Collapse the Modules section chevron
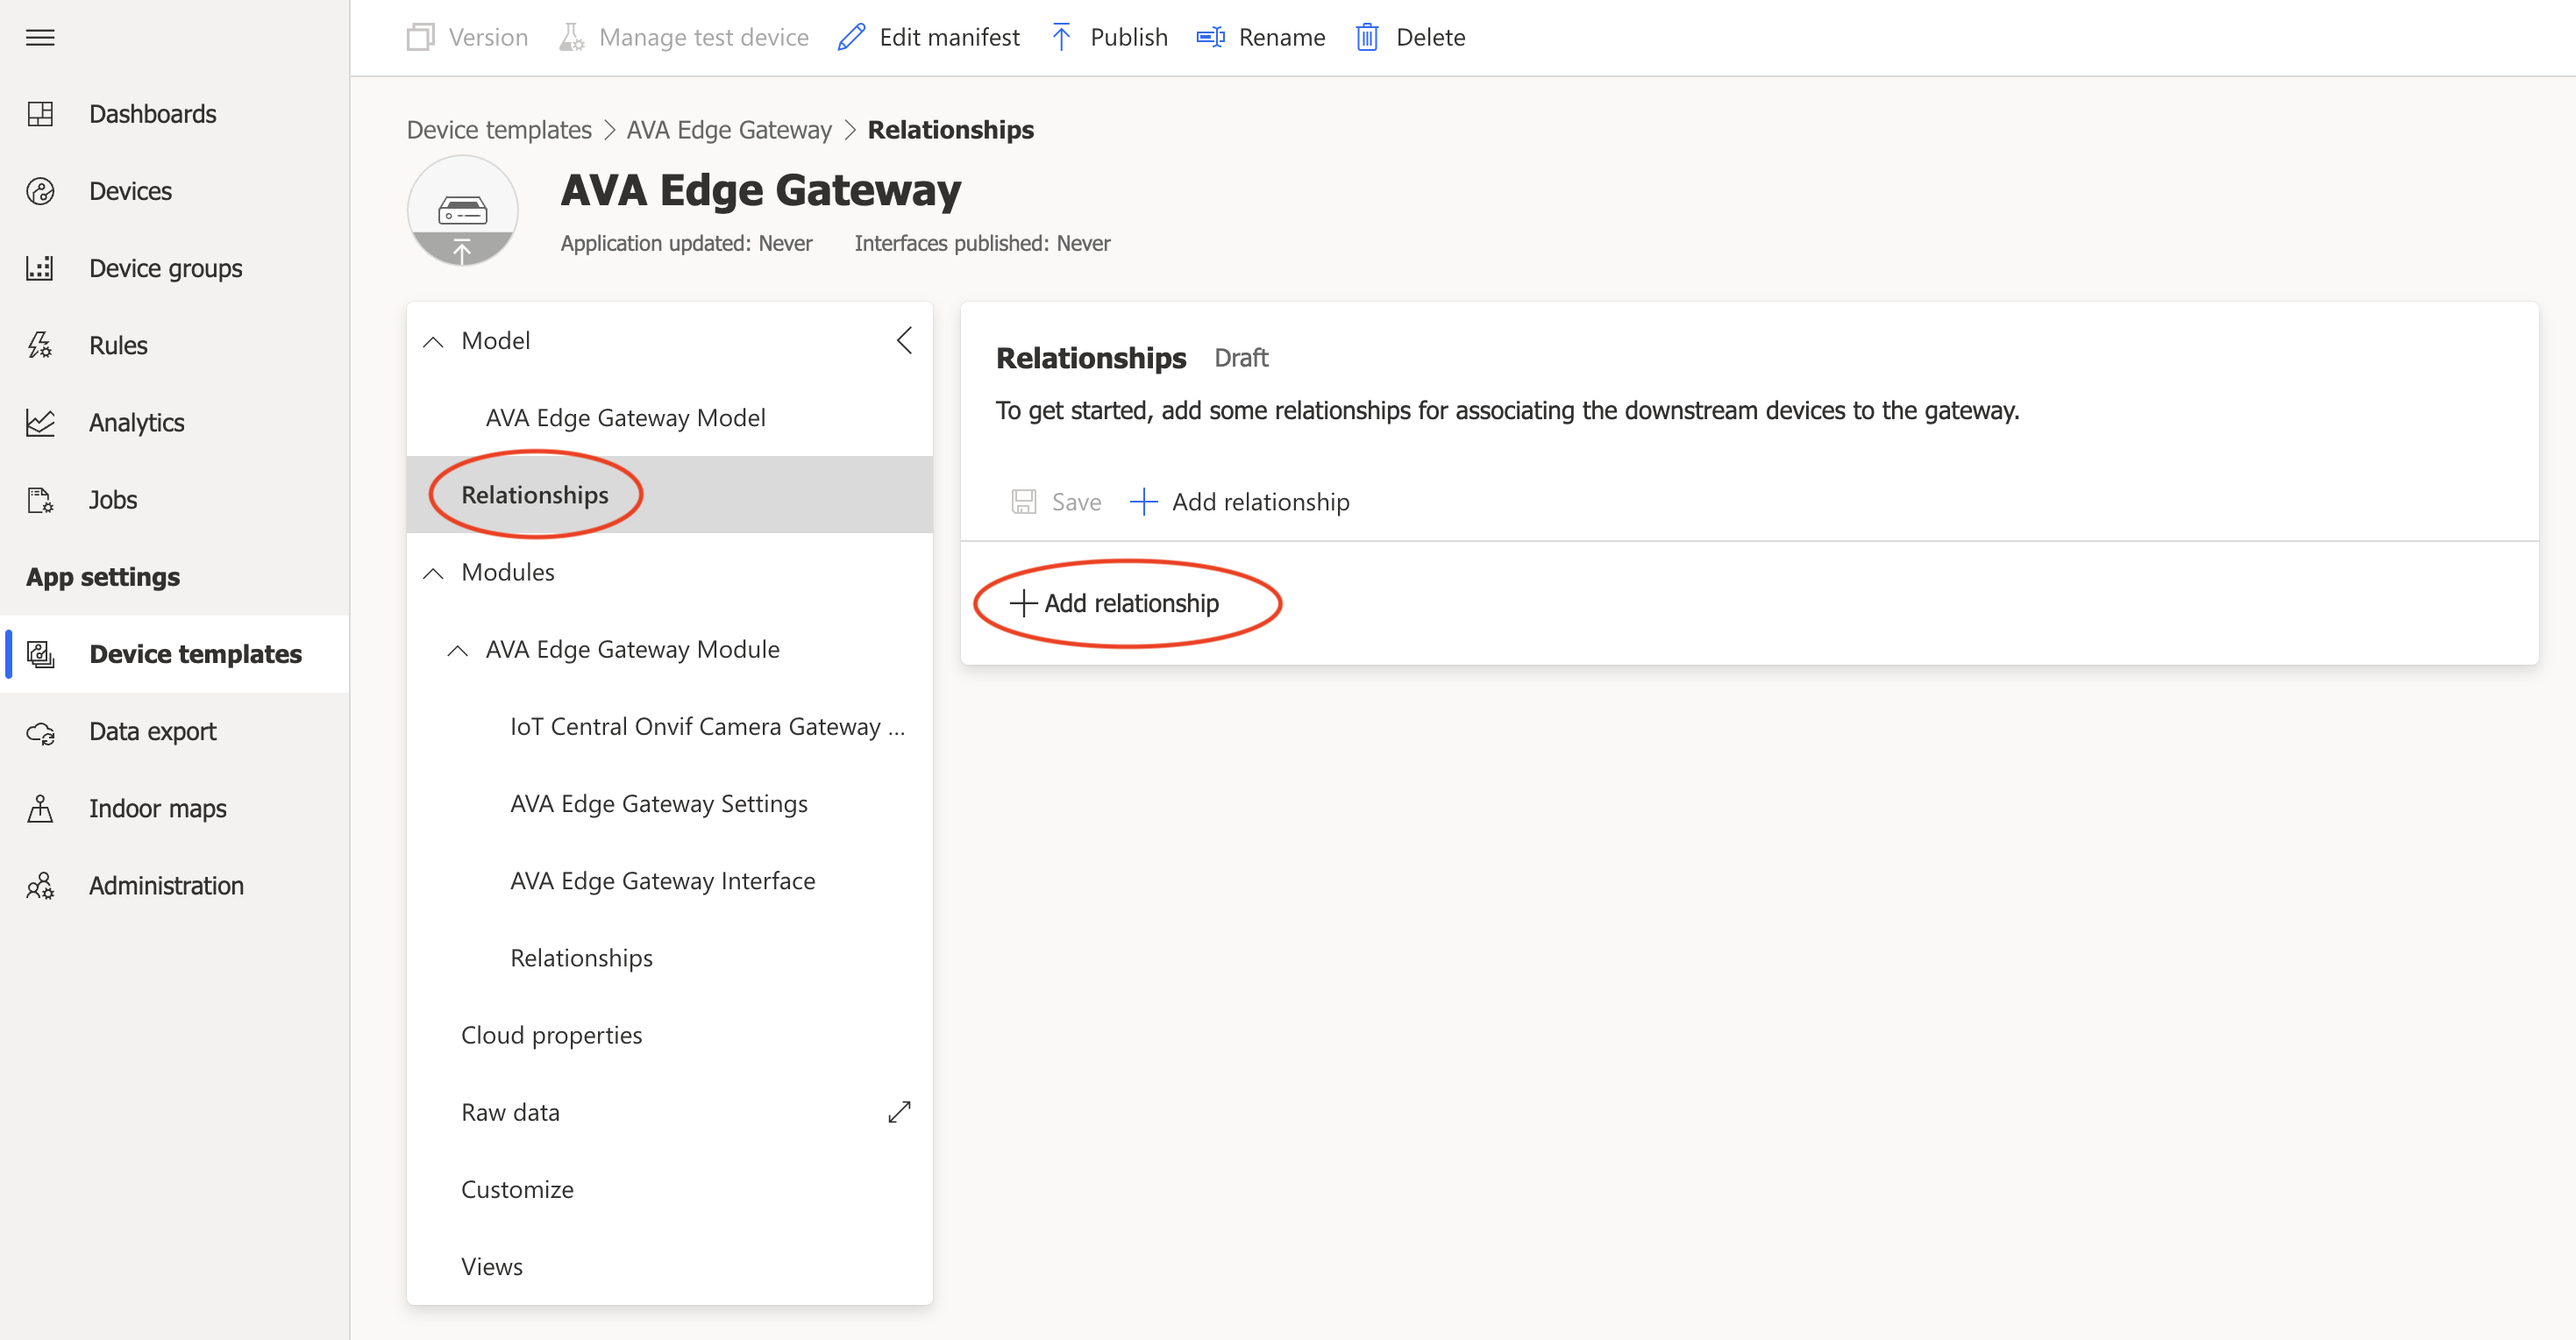Screen dimensions: 2576x1340 point(433,573)
